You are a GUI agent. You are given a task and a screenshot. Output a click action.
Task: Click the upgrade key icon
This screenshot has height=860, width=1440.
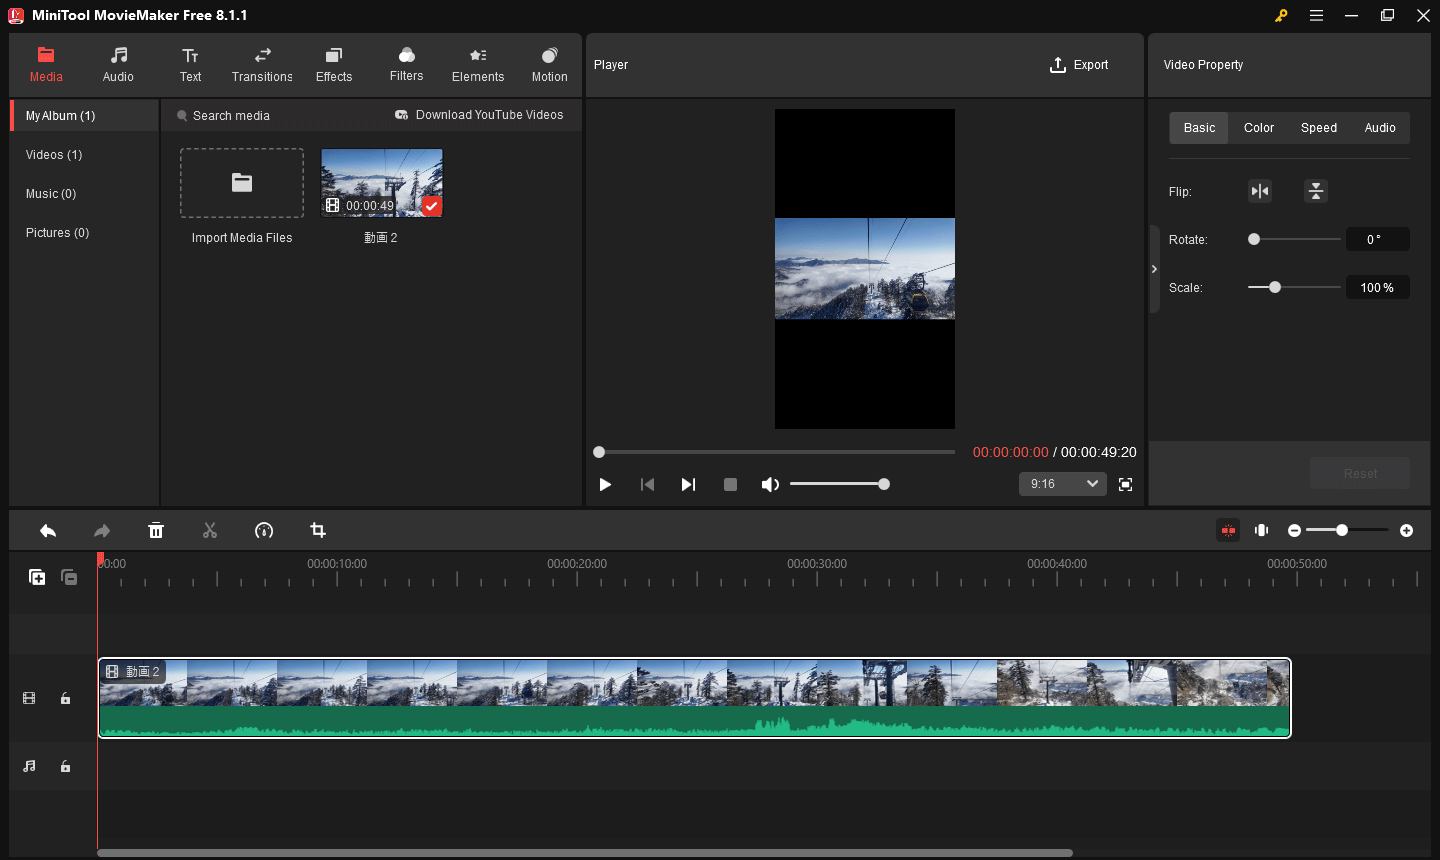tap(1281, 15)
